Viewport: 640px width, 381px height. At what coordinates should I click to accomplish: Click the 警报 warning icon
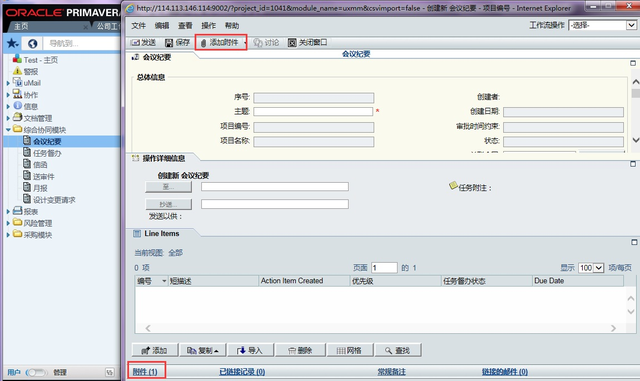tap(17, 71)
